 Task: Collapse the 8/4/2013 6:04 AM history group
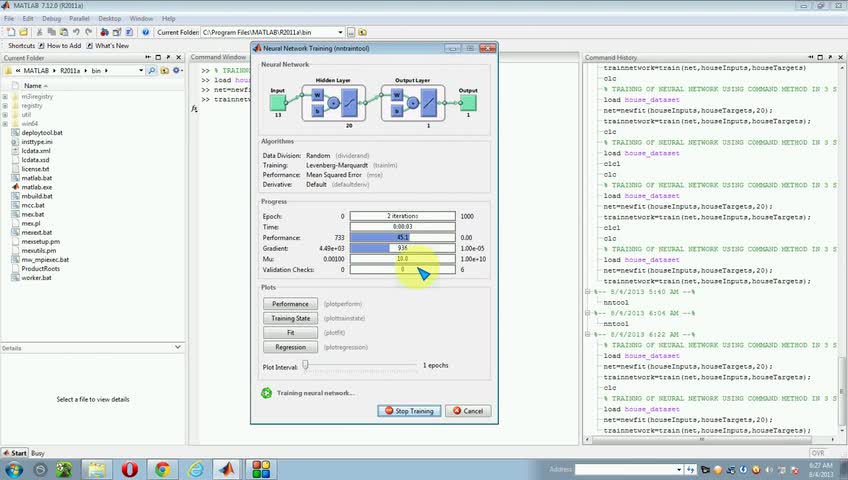tap(588, 313)
